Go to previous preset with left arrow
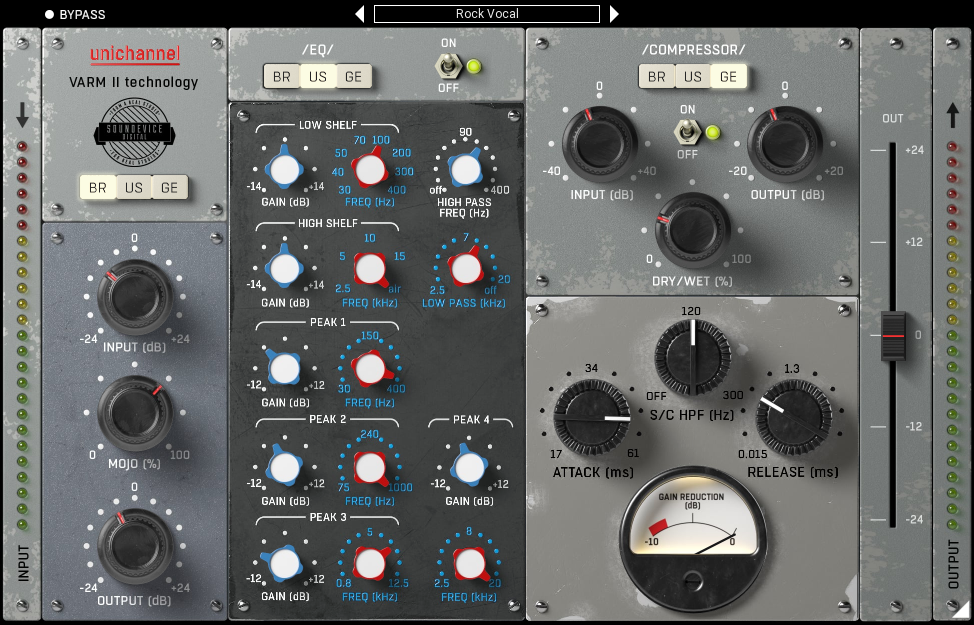974x625 pixels. 360,14
